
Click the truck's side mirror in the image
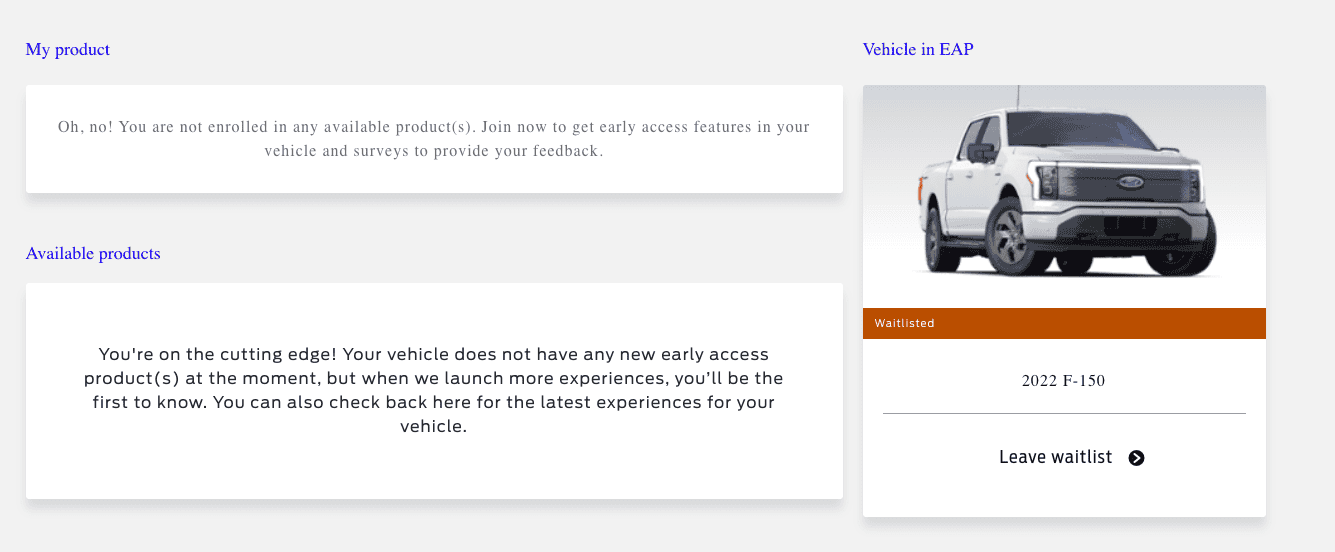981,153
